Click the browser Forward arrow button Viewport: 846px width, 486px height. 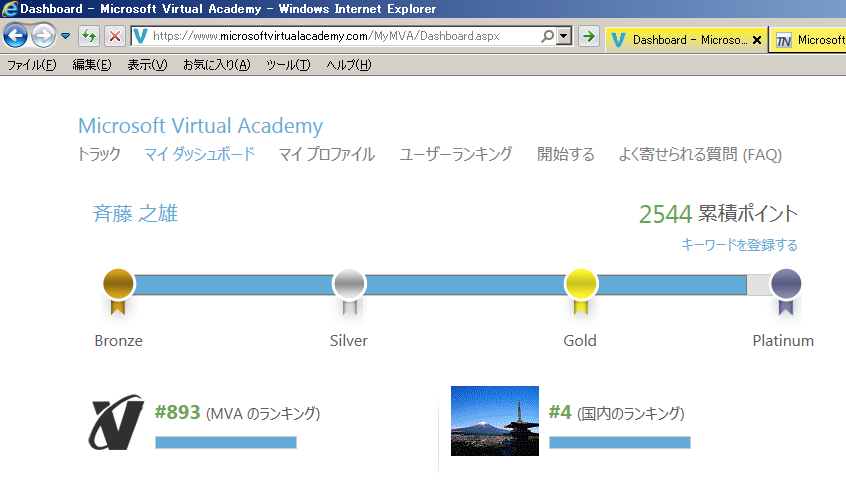(43, 36)
